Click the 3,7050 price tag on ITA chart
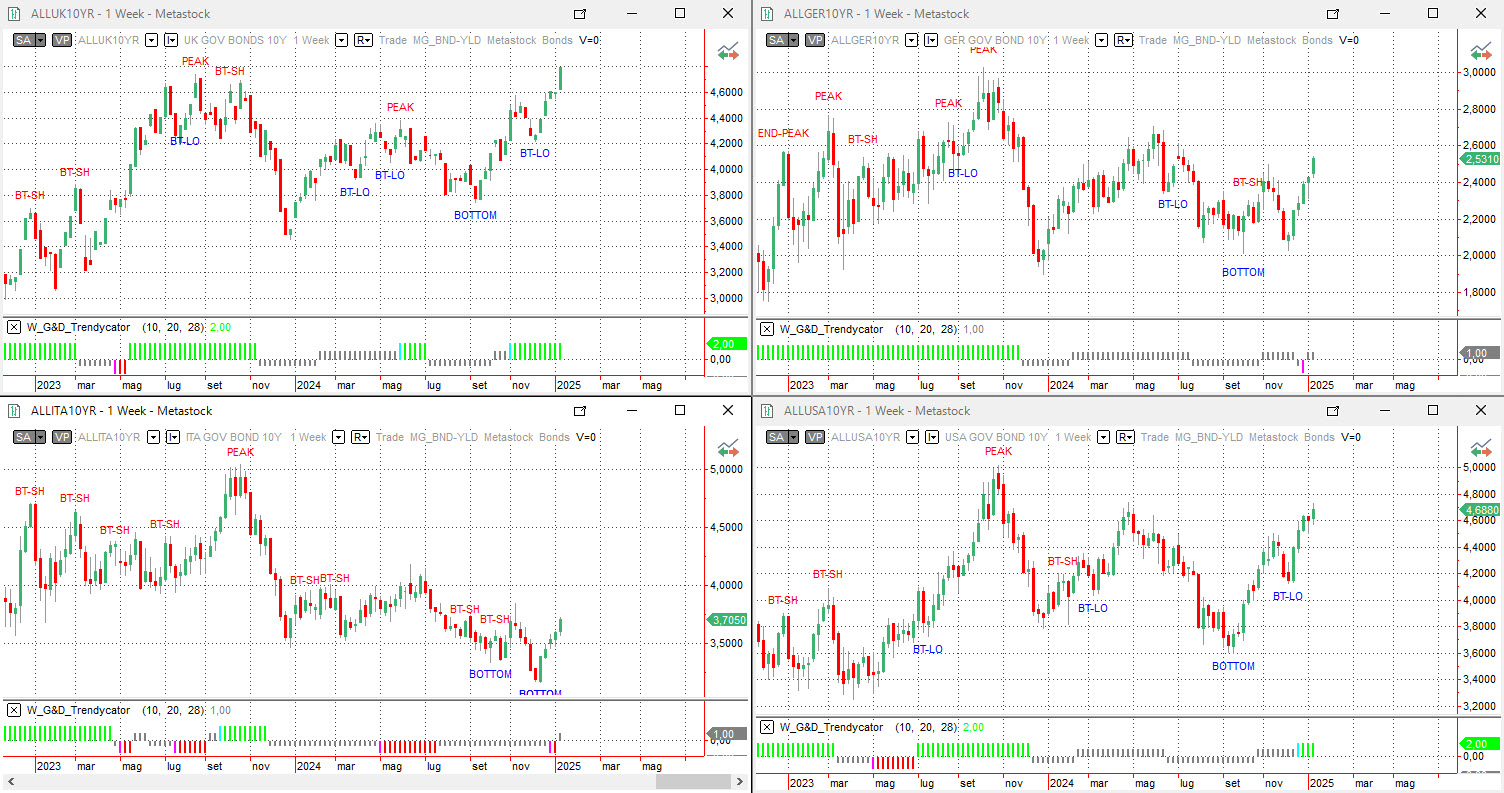The image size is (1504, 793). [x=727, y=620]
